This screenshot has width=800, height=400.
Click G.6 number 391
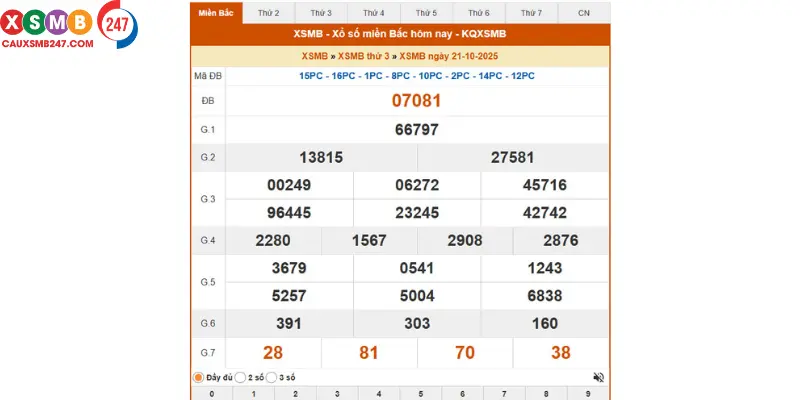coord(289,323)
